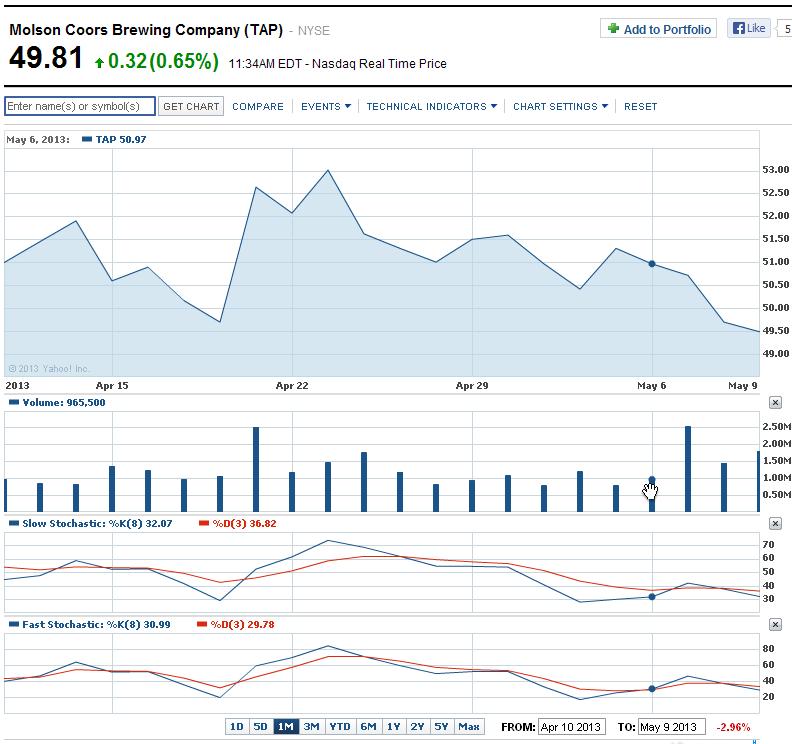The height and width of the screenshot is (744, 792).
Task: Close the Slow Stochastic panel
Action: pyautogui.click(x=775, y=523)
